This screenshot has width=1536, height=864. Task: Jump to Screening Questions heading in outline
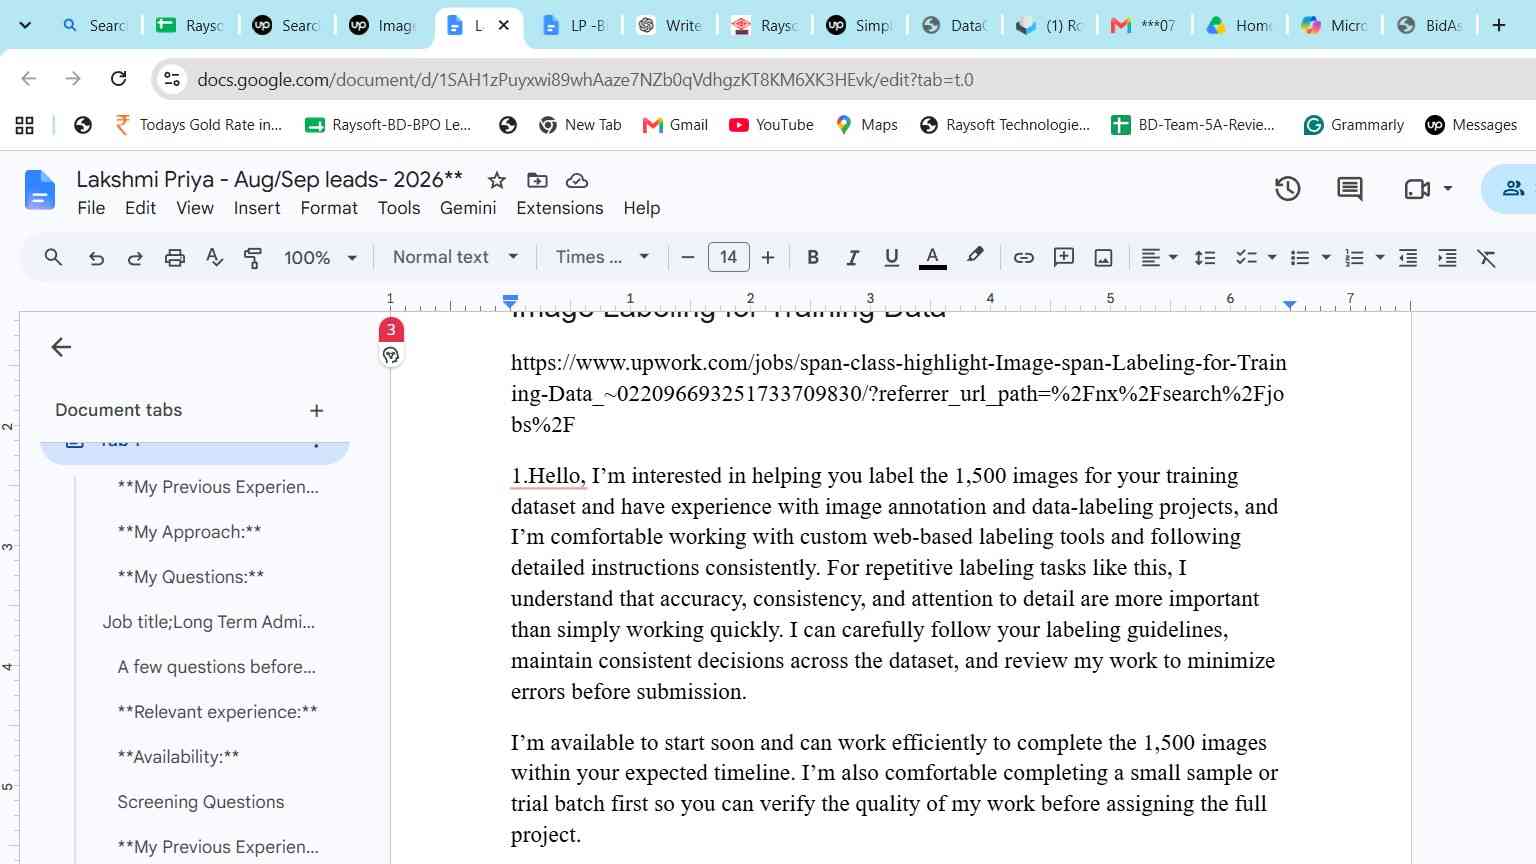[200, 802]
